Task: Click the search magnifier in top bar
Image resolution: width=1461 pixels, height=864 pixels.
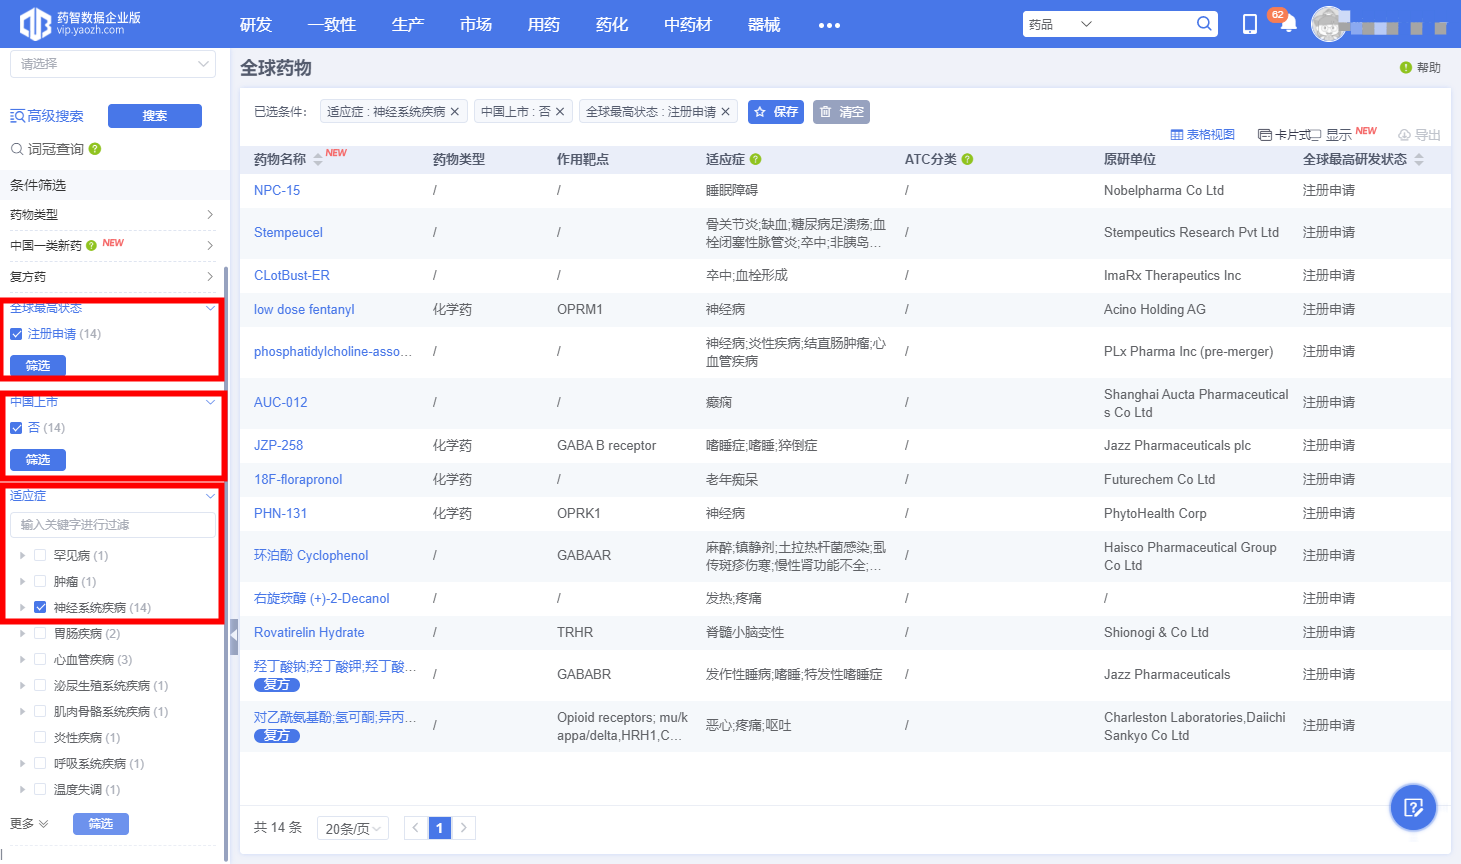Action: [x=1204, y=24]
